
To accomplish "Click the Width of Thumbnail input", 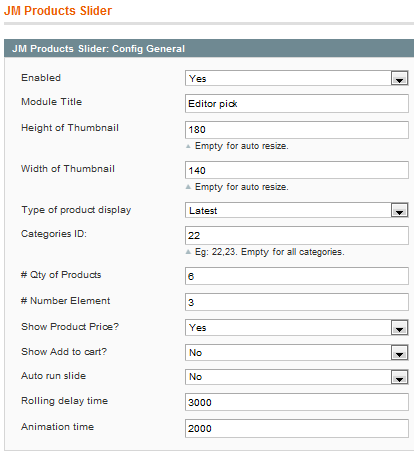I will pyautogui.click(x=297, y=170).
